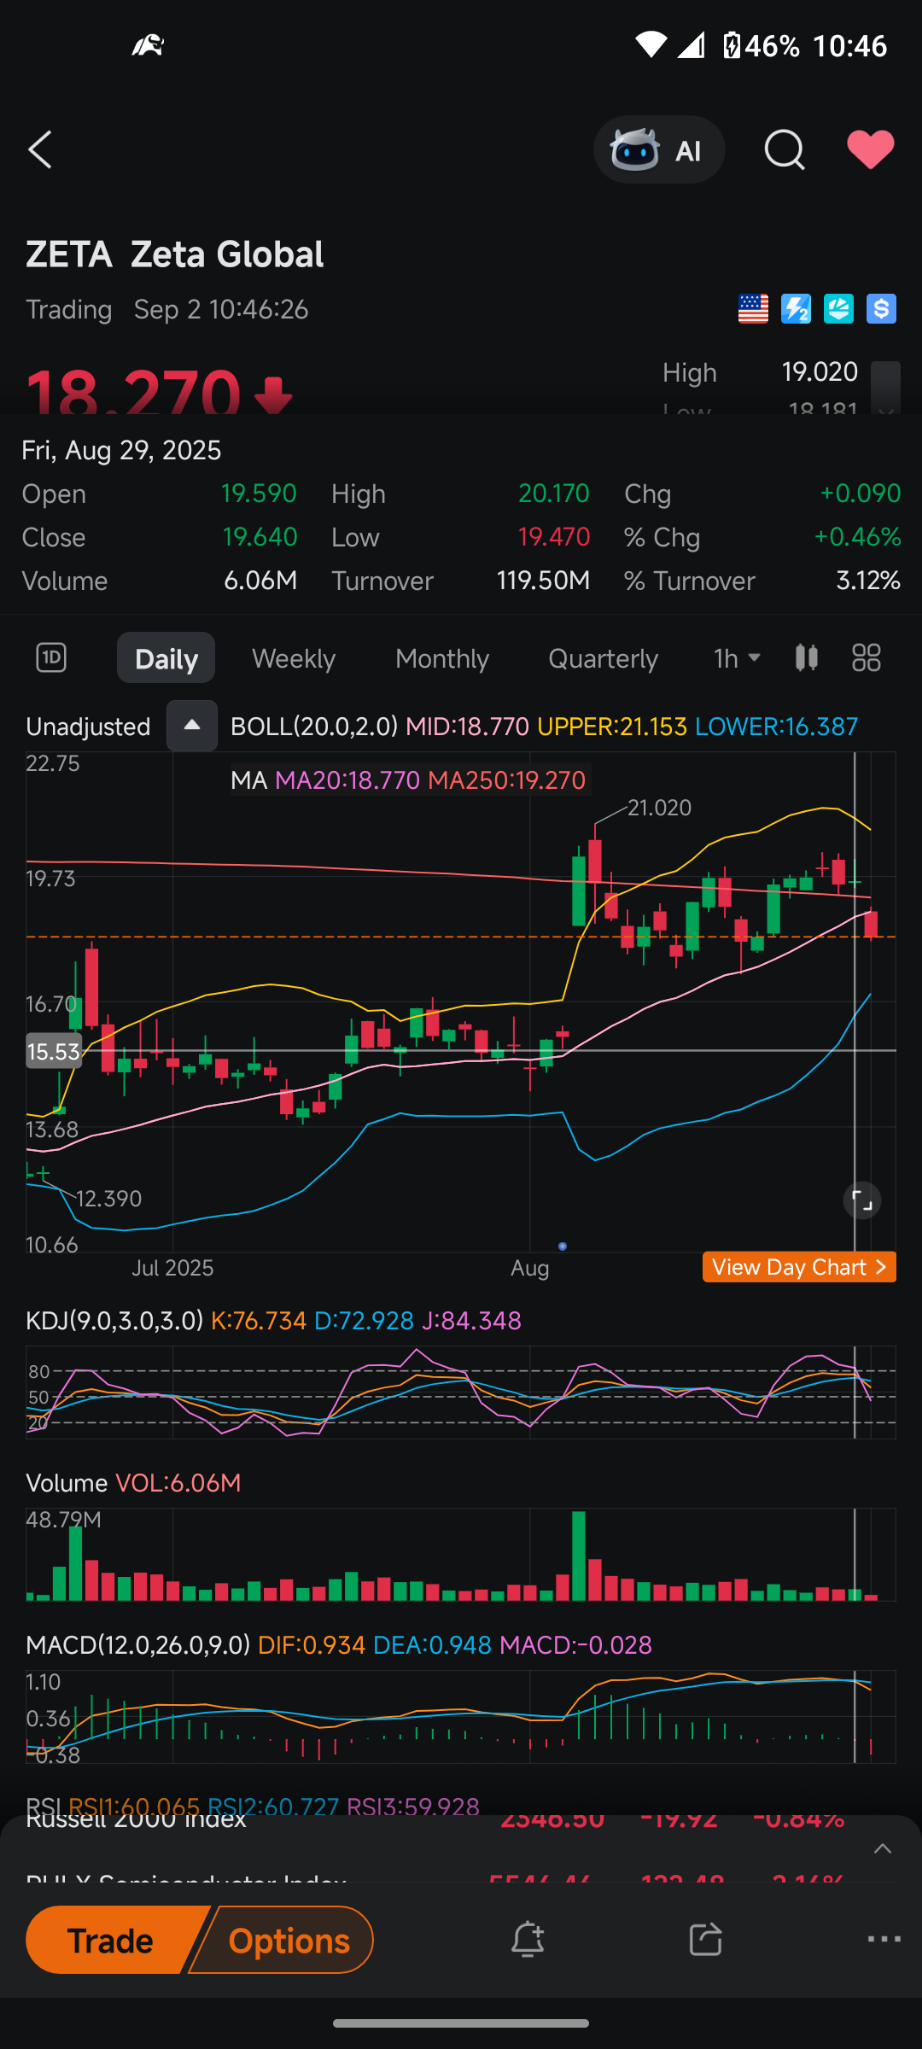Screen dimensions: 922x2049
Task: Share this stock page
Action: 706,1939
